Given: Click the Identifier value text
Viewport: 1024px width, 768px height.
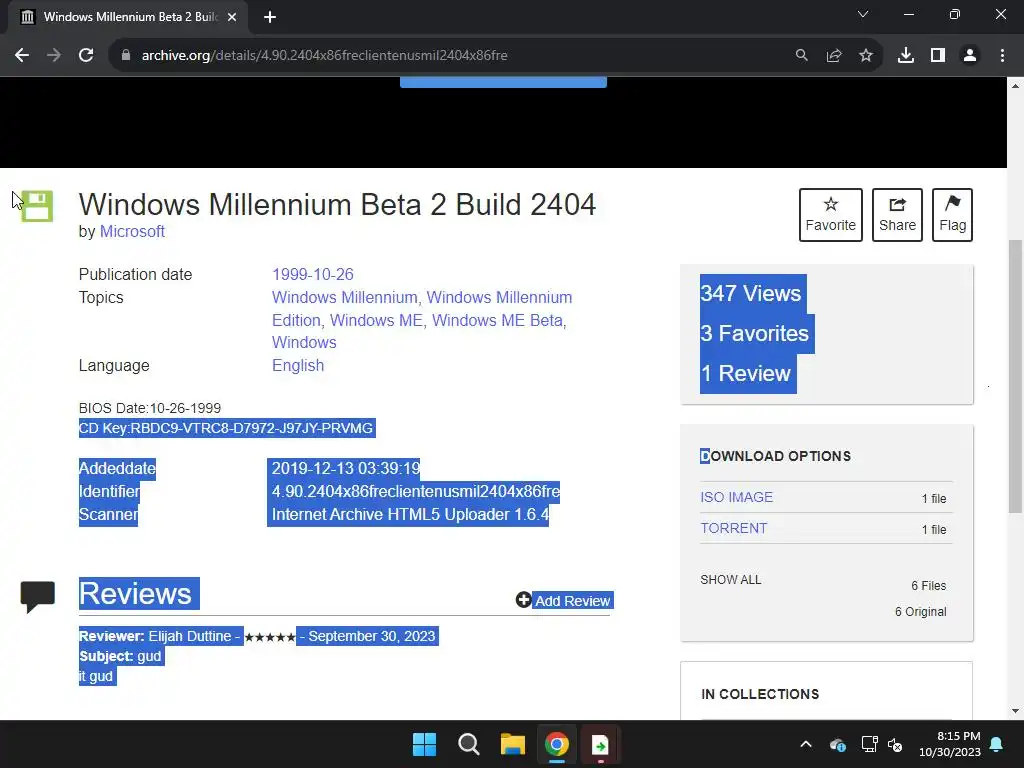Looking at the screenshot, I should pos(415,491).
